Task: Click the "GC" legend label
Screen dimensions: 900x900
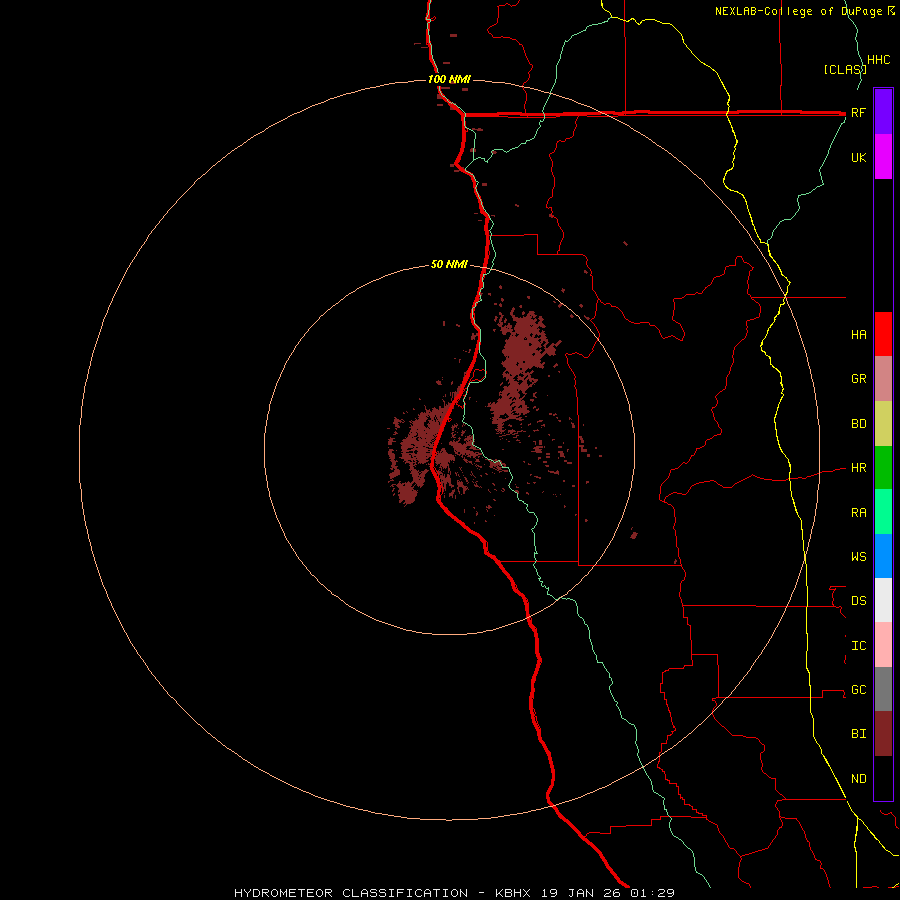Action: [x=859, y=689]
